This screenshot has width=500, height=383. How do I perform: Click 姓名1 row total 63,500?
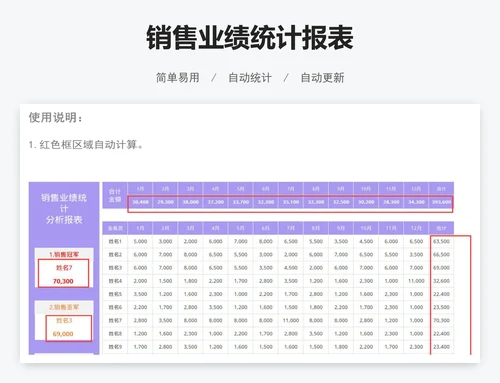tap(441, 241)
